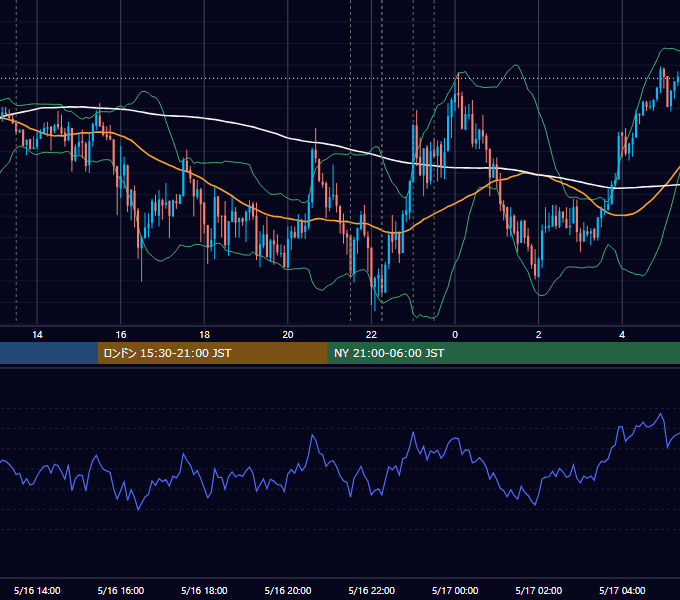Click the 16 hour label on price chart axis
Screen dimensions: 680x600
(x=121, y=335)
